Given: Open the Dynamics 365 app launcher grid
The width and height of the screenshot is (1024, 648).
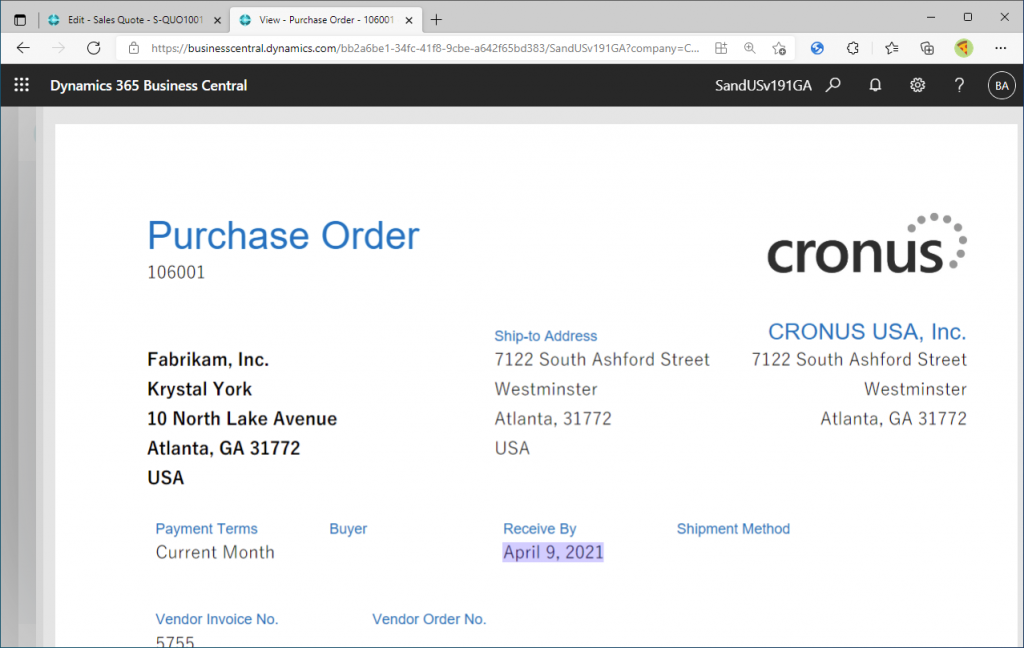Looking at the screenshot, I should click(22, 86).
